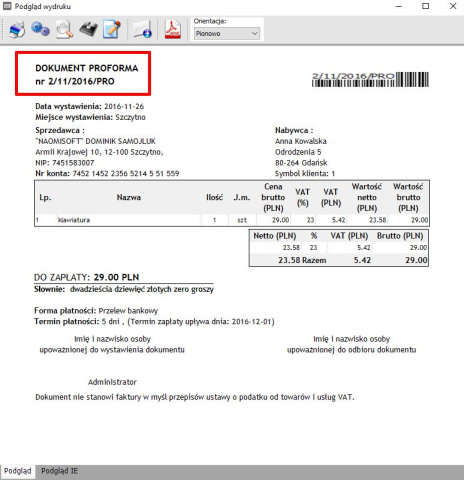Click the heading DOKUMENT PROFORMA
Viewport: 464px width, 480px height.
click(x=87, y=68)
